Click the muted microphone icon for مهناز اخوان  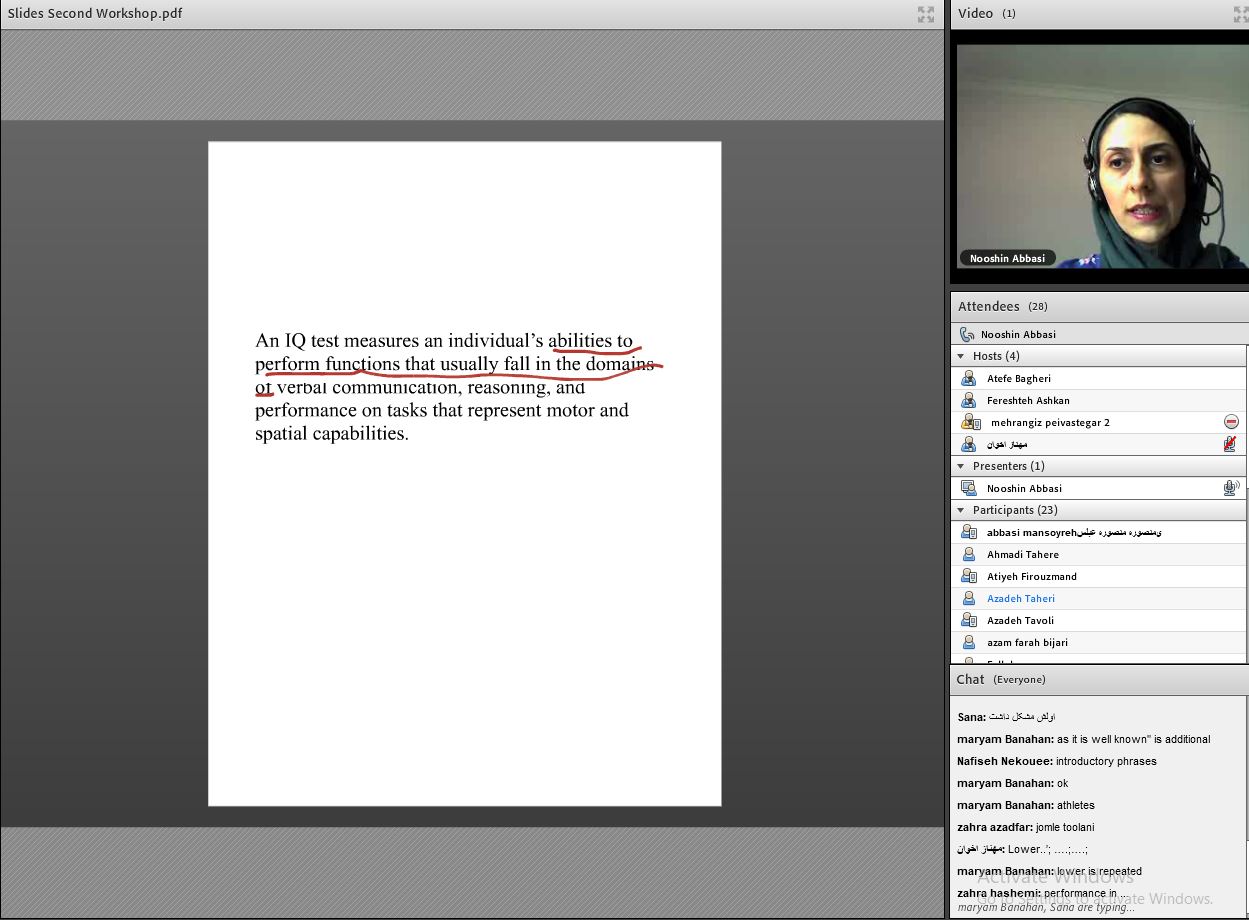coord(1231,444)
